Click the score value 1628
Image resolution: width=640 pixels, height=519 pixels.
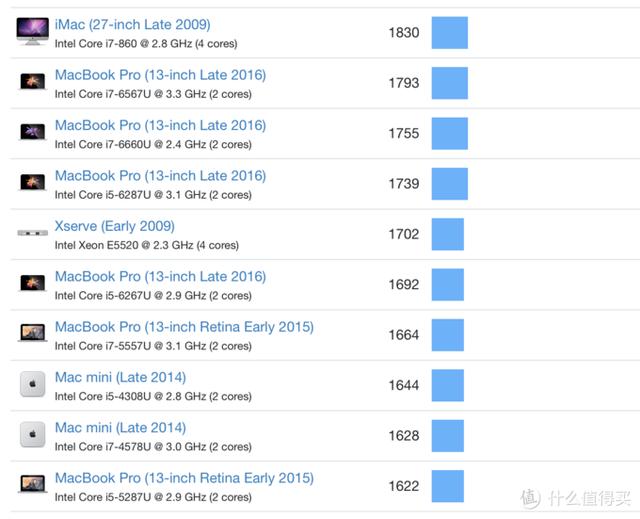[404, 436]
